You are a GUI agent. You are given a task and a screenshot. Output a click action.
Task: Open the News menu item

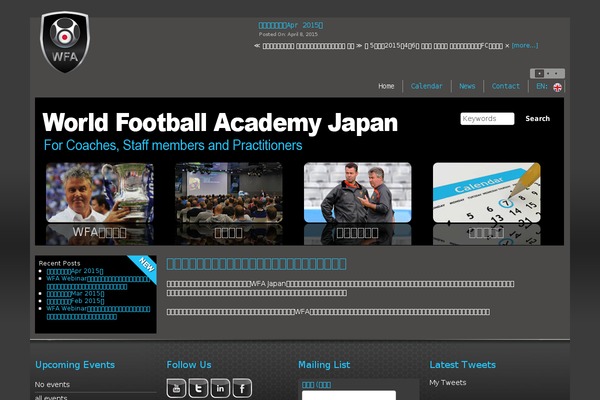tap(467, 86)
